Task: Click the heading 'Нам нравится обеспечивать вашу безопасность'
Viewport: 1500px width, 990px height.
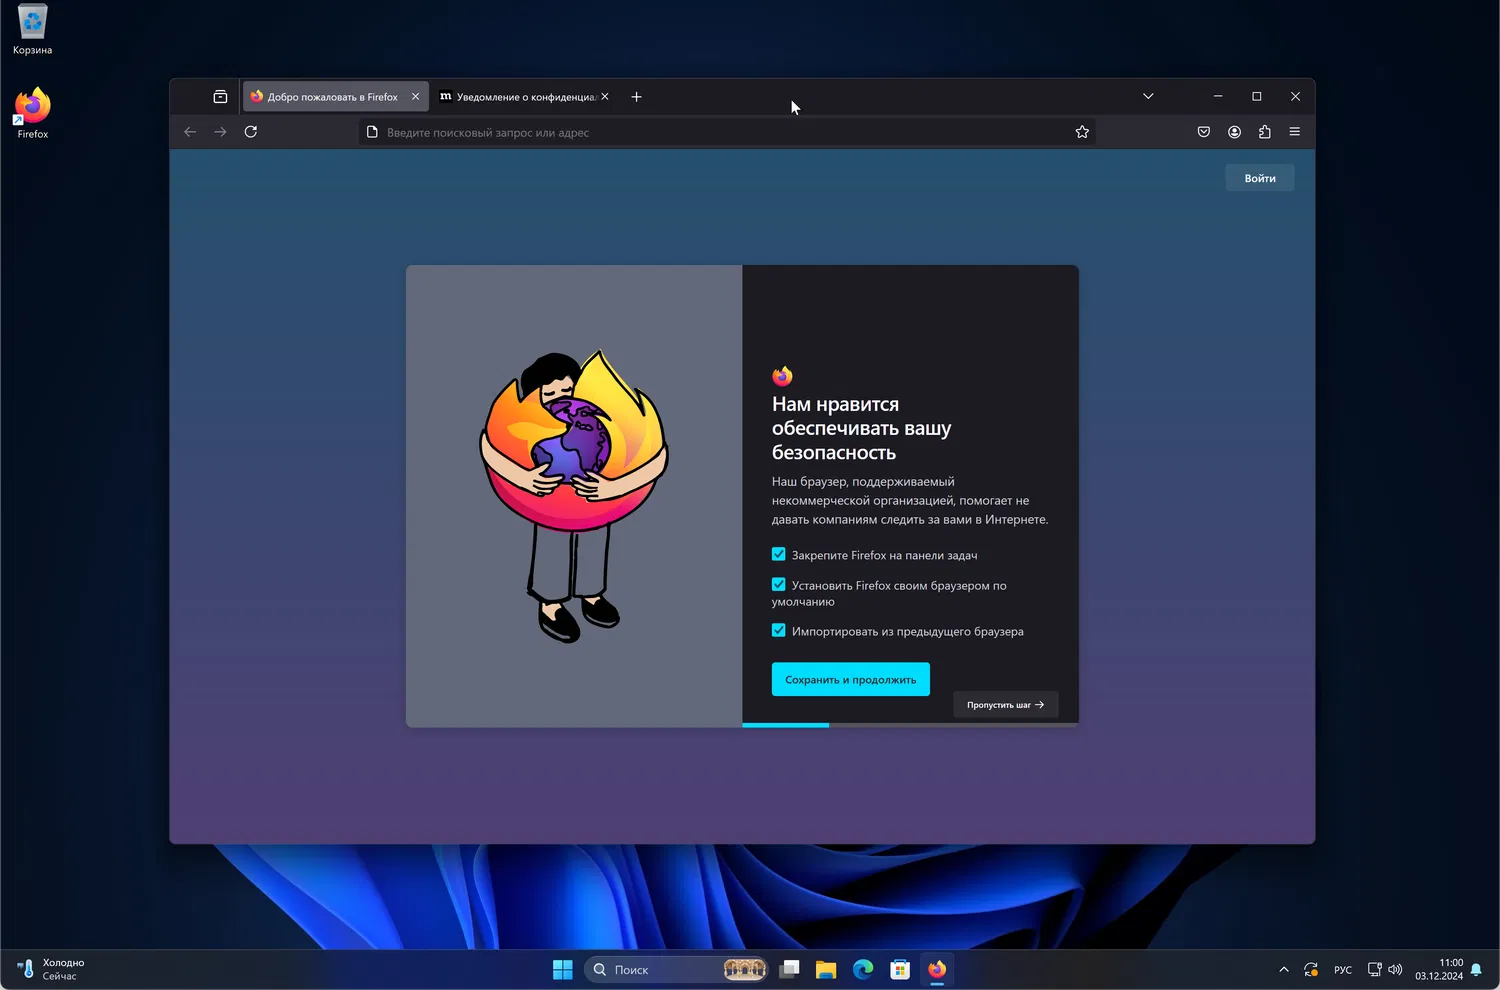Action: click(861, 428)
